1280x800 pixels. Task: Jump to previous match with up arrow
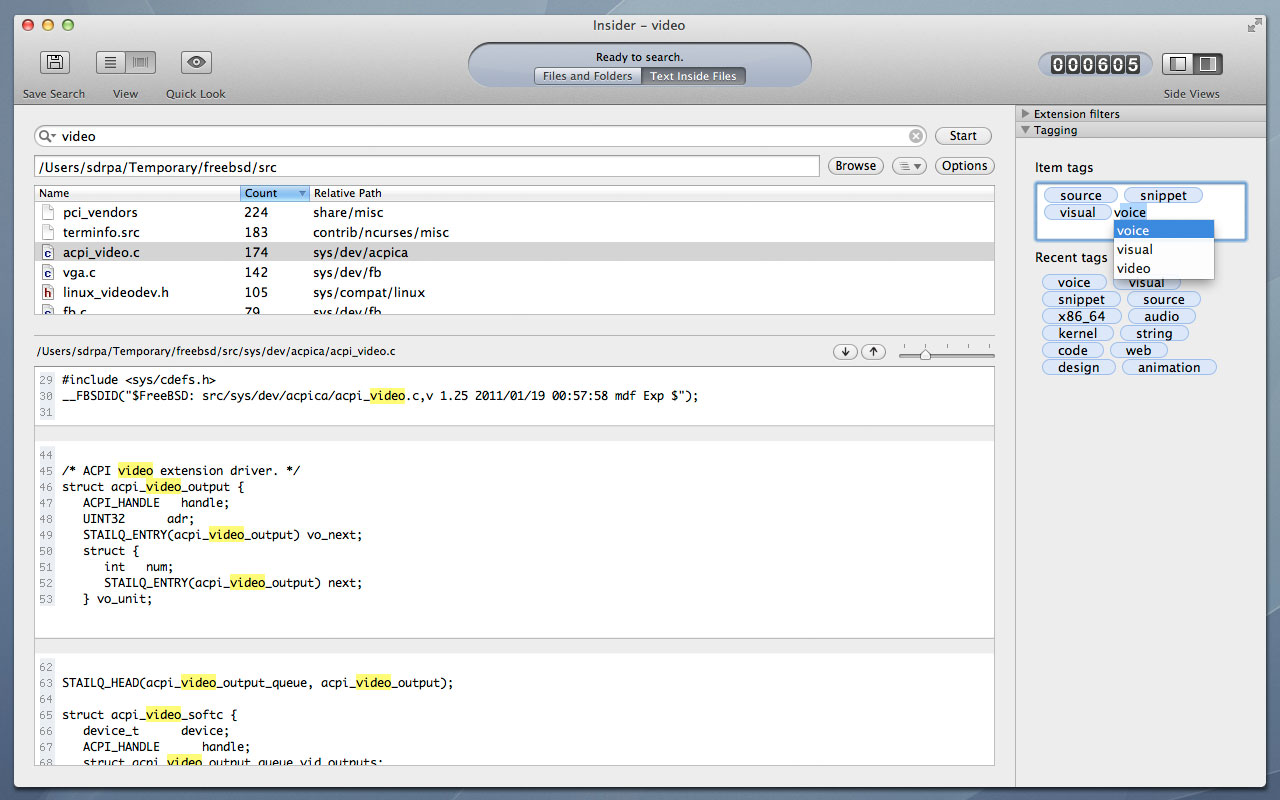873,351
